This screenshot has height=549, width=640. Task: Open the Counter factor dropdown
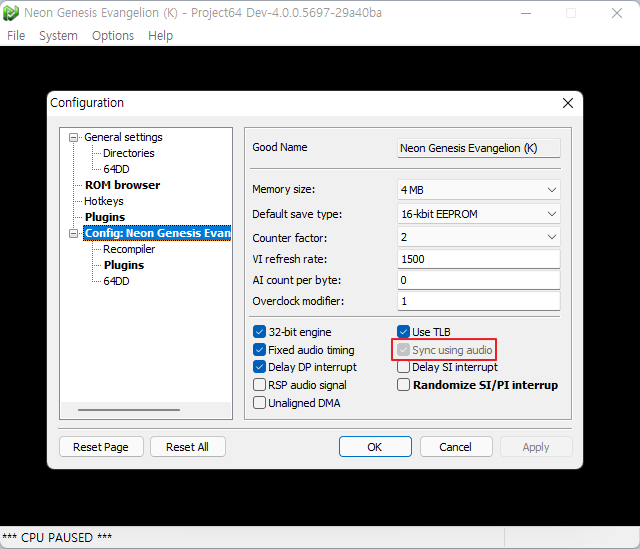tap(479, 237)
